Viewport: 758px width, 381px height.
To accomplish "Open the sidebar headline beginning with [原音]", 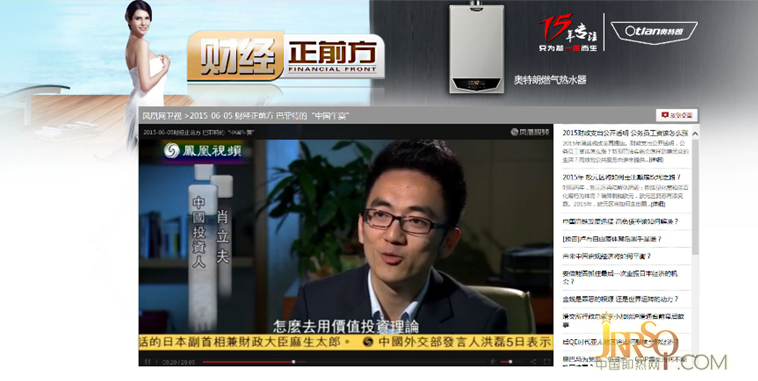I will (x=612, y=239).
